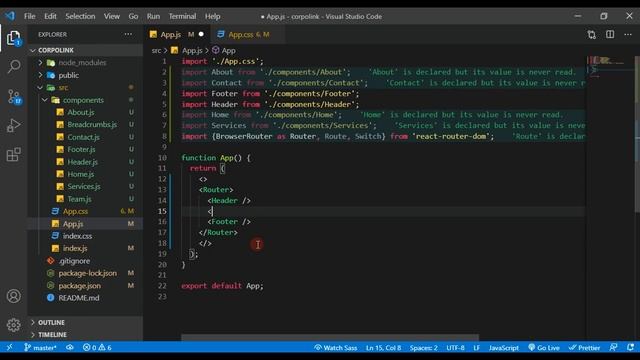Viewport: 640px width, 360px height.
Task: Open index.js in the explorer
Action: point(85,248)
